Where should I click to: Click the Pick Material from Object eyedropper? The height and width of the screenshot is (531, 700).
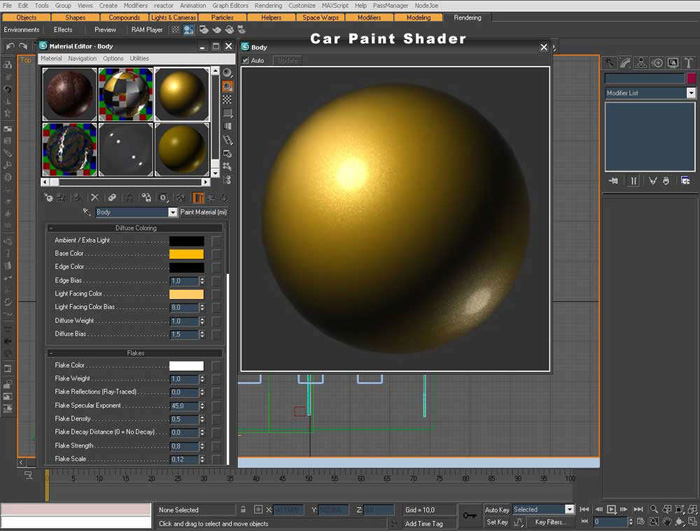tap(86, 212)
